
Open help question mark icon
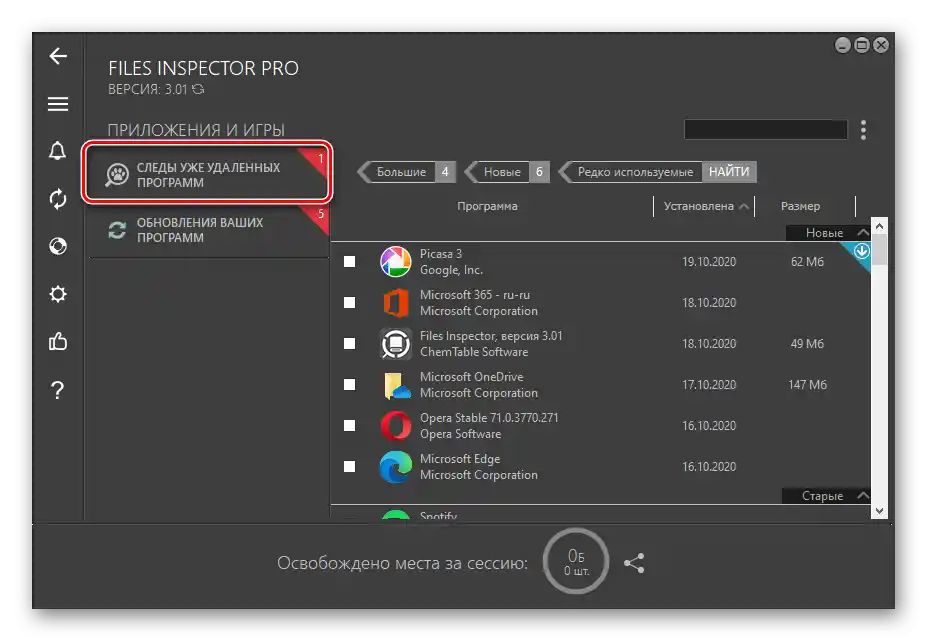coord(57,390)
